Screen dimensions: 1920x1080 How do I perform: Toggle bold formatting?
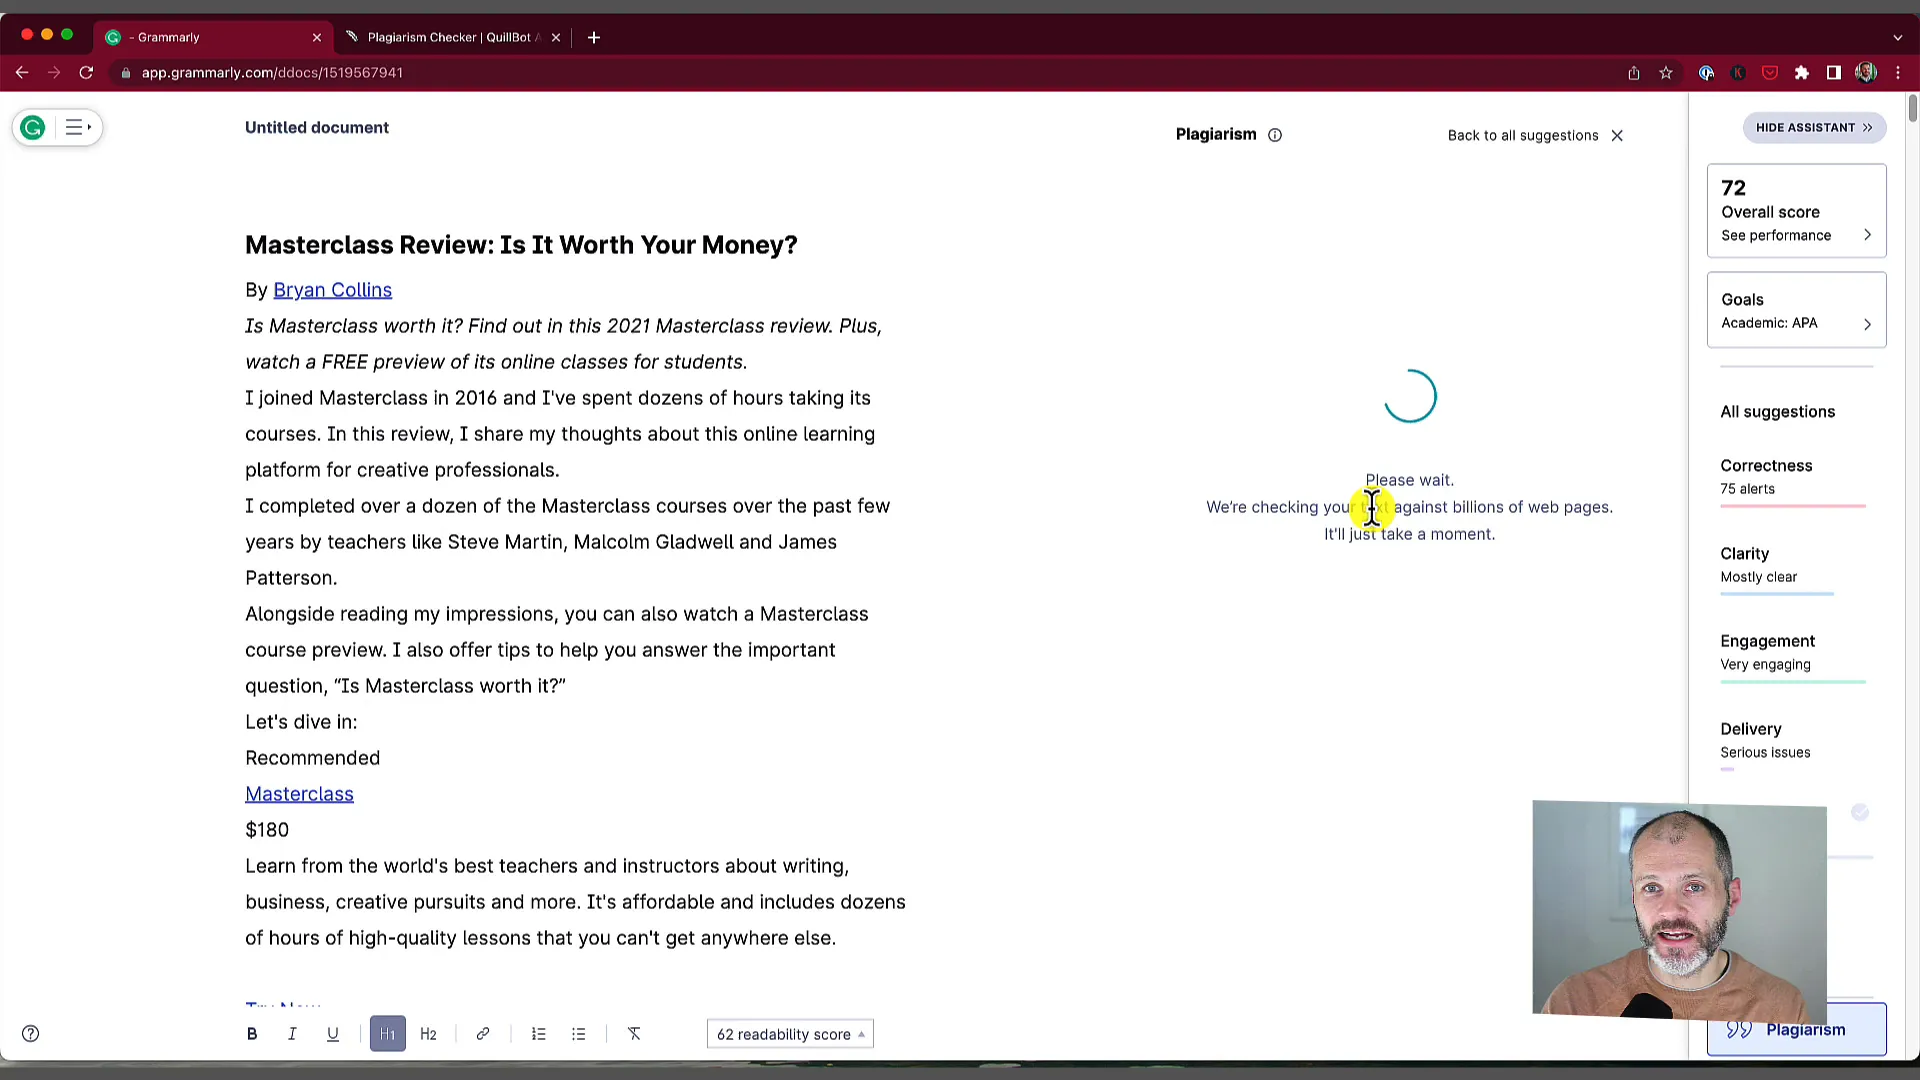pyautogui.click(x=252, y=1034)
